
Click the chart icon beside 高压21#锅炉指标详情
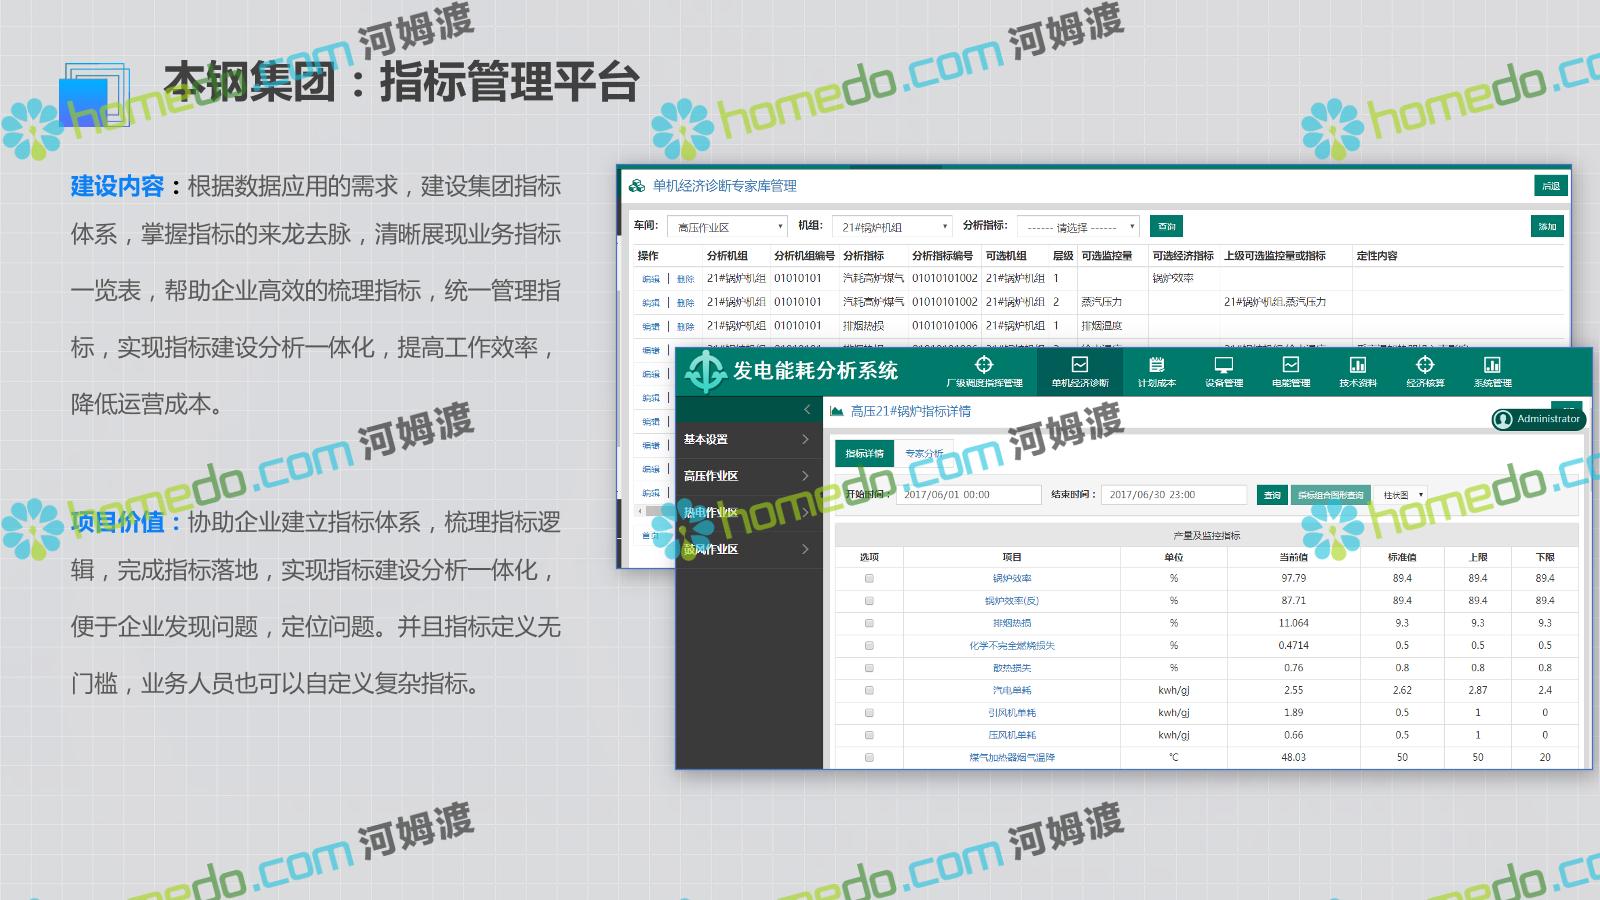837,411
